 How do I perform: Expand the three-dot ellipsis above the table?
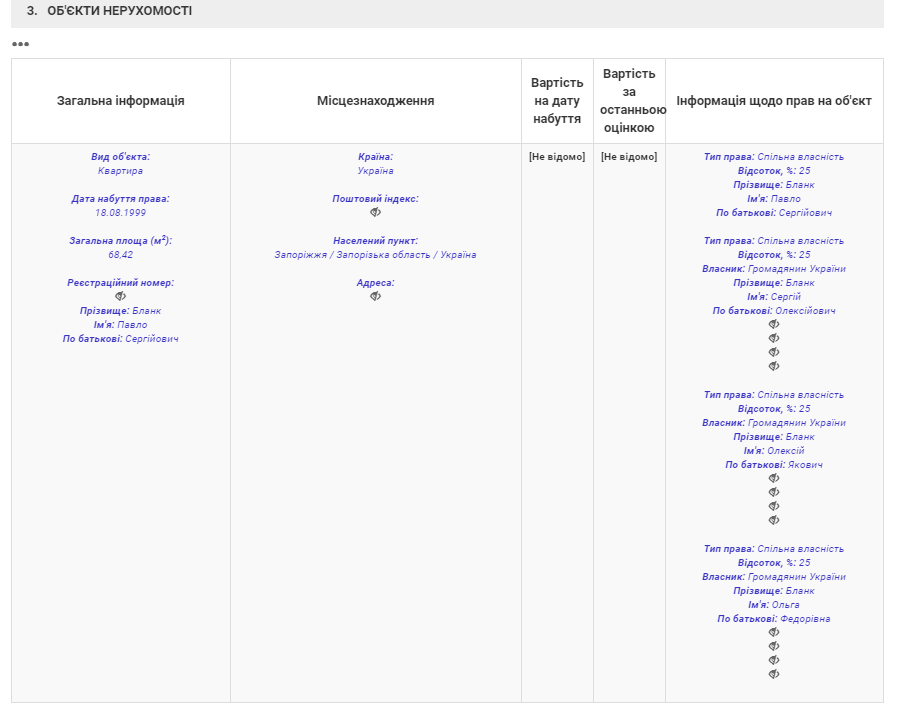click(20, 44)
